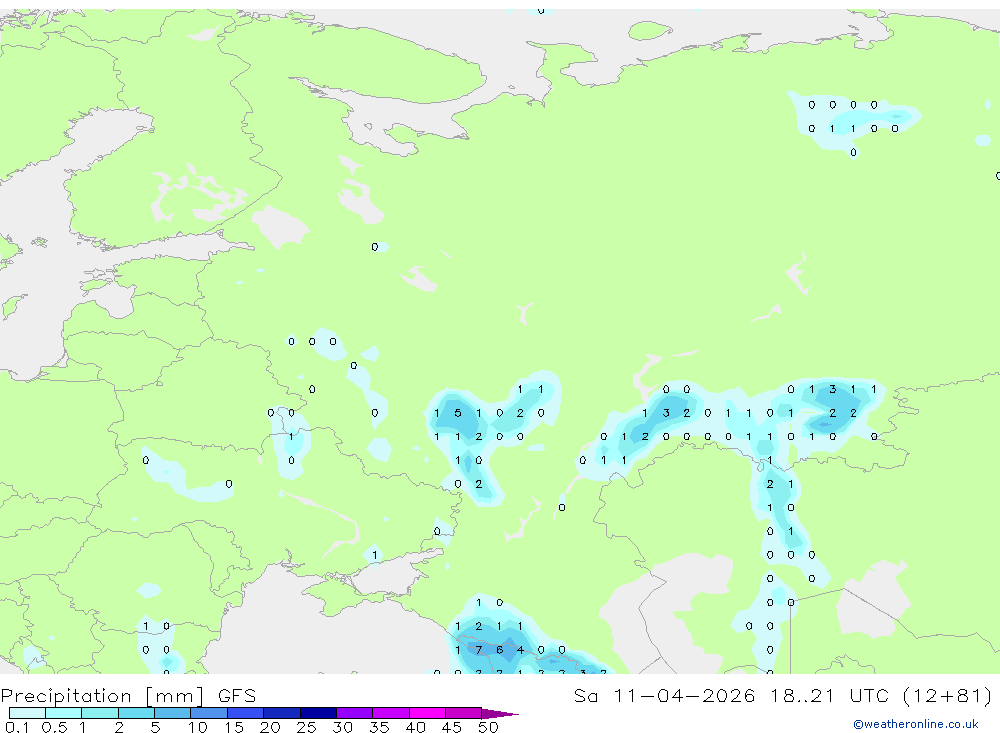Click the legend scale label "50"
This screenshot has height=733, width=1000.
pos(488,727)
